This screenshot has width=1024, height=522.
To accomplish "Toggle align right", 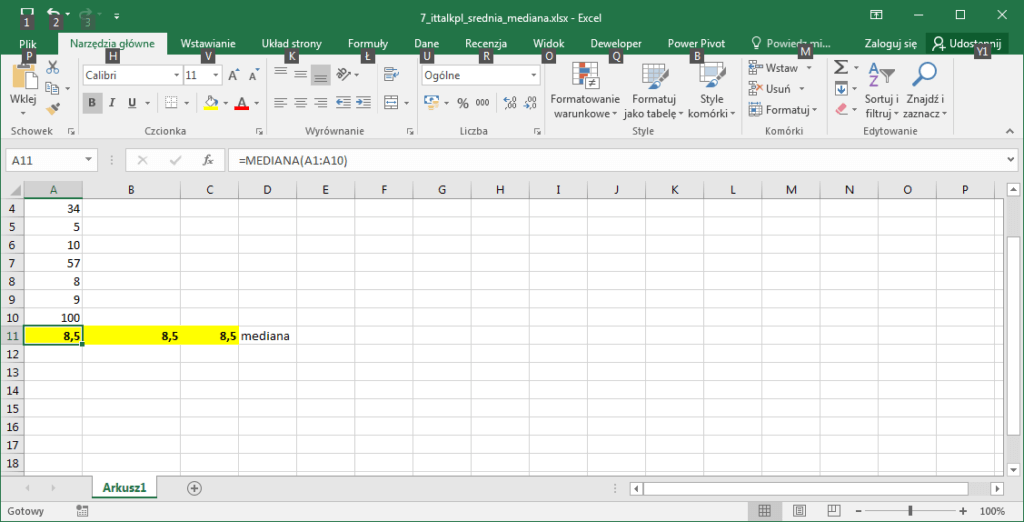I will (320, 103).
